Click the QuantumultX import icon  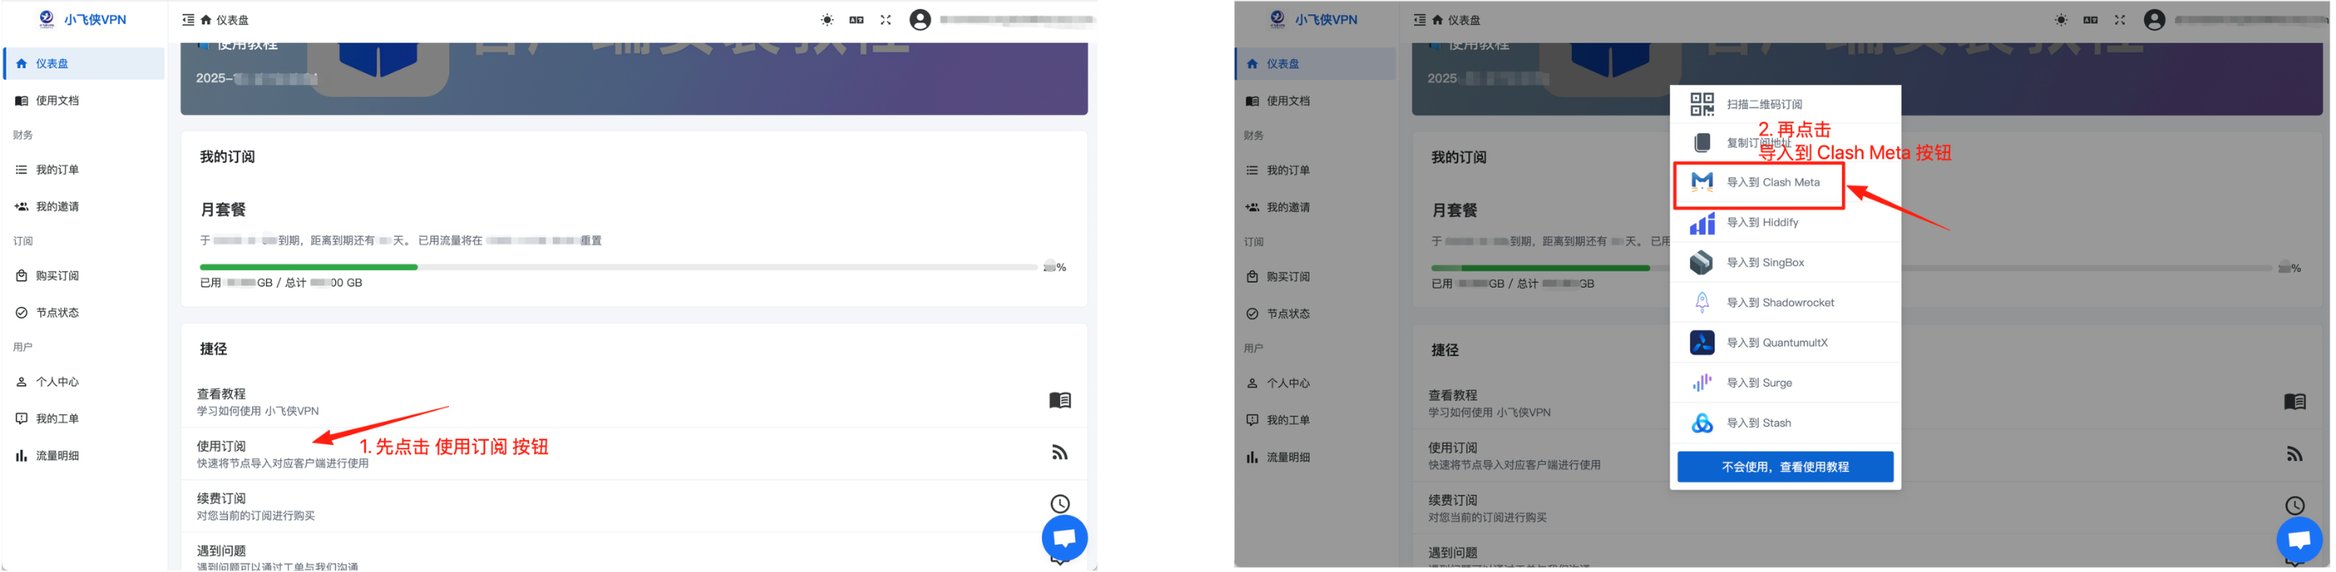coord(1701,343)
